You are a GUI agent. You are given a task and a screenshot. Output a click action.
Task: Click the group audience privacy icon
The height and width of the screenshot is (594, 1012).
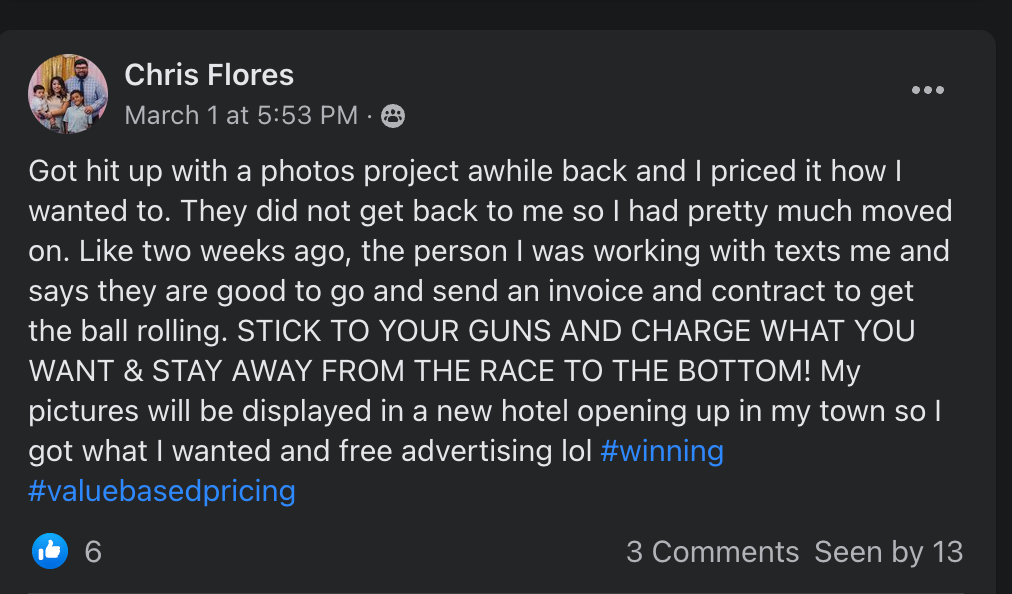pyautogui.click(x=394, y=116)
